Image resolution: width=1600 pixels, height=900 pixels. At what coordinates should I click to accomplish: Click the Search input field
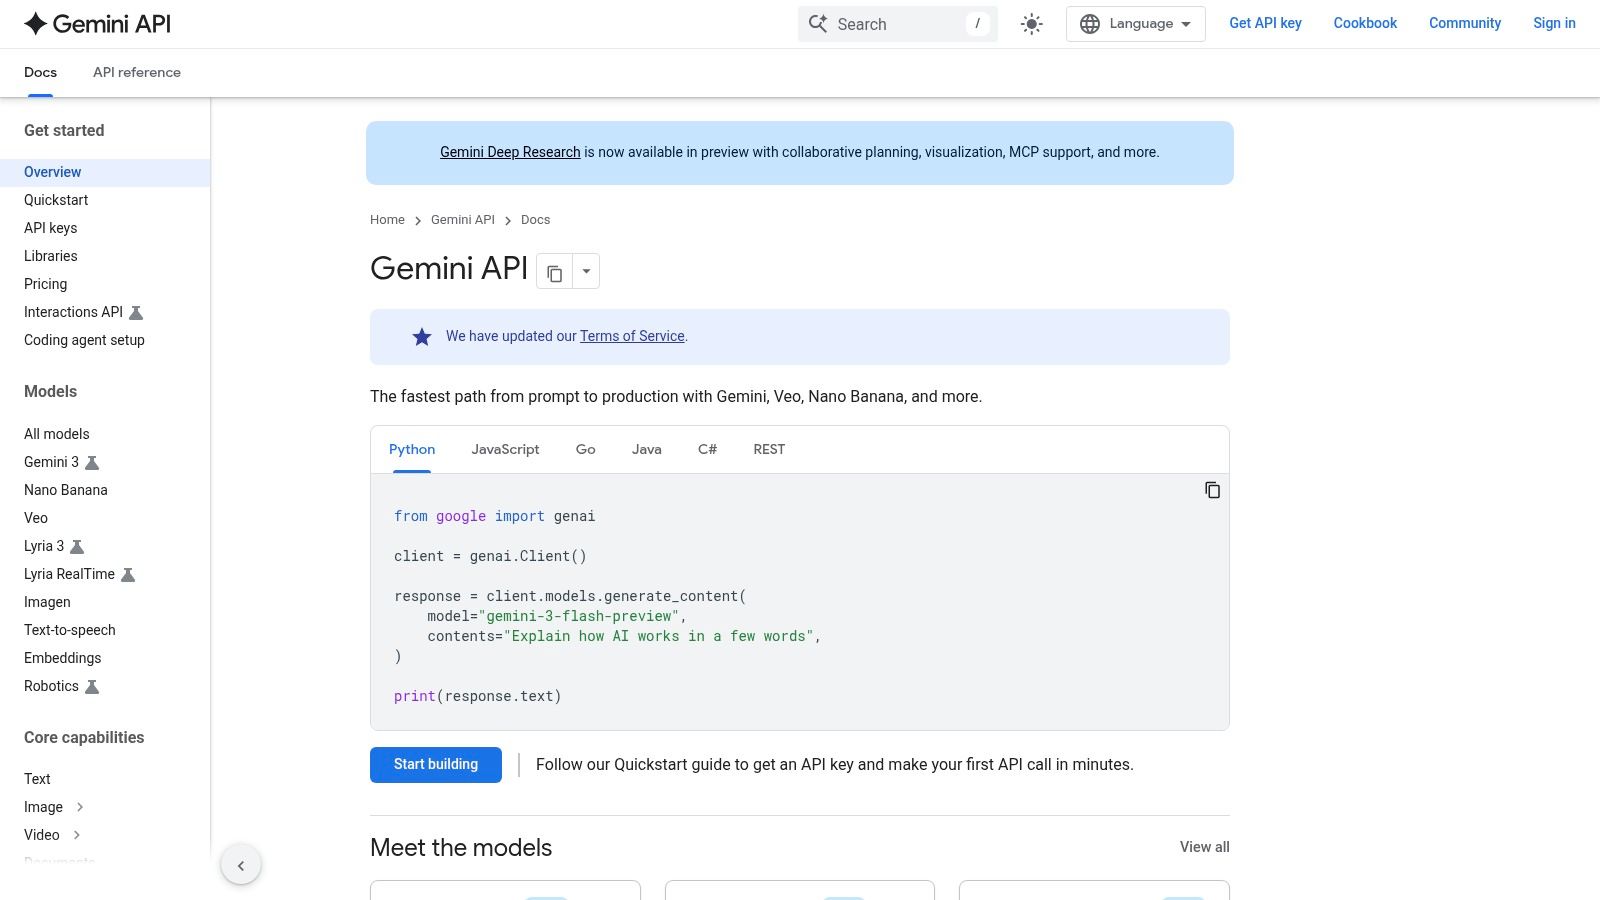(x=898, y=24)
